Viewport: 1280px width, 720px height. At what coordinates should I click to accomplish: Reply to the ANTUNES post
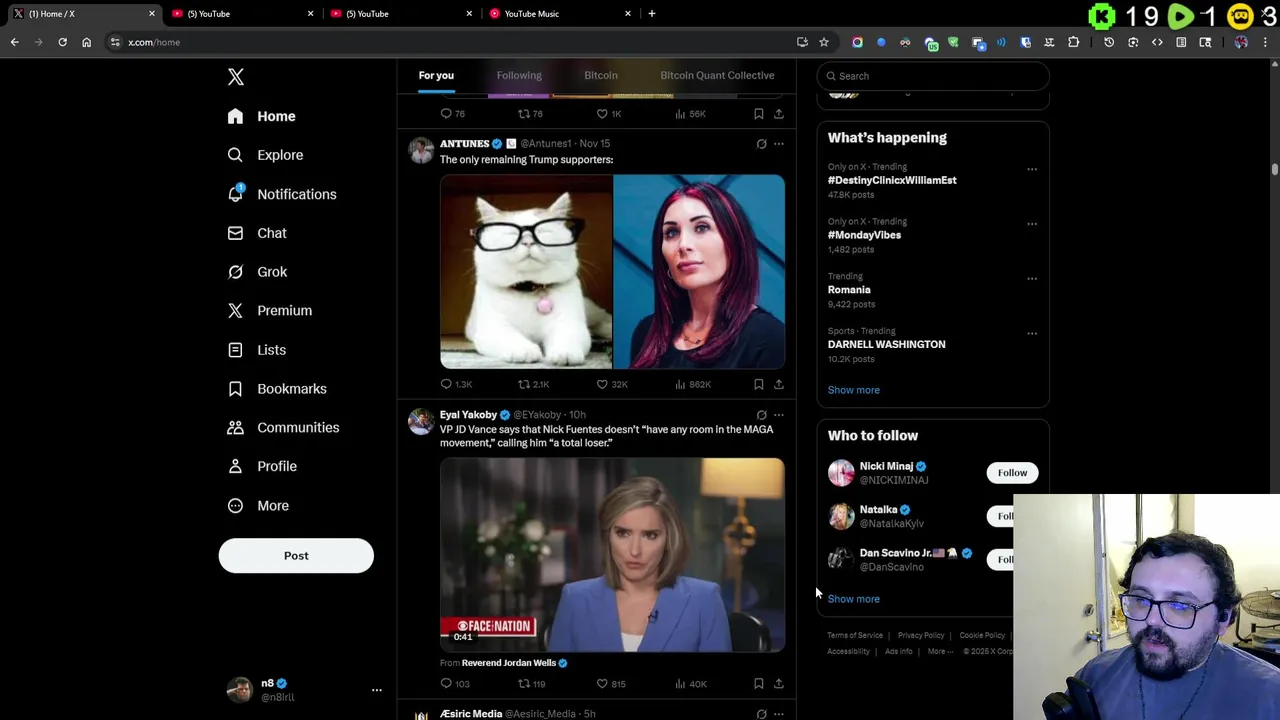456,384
